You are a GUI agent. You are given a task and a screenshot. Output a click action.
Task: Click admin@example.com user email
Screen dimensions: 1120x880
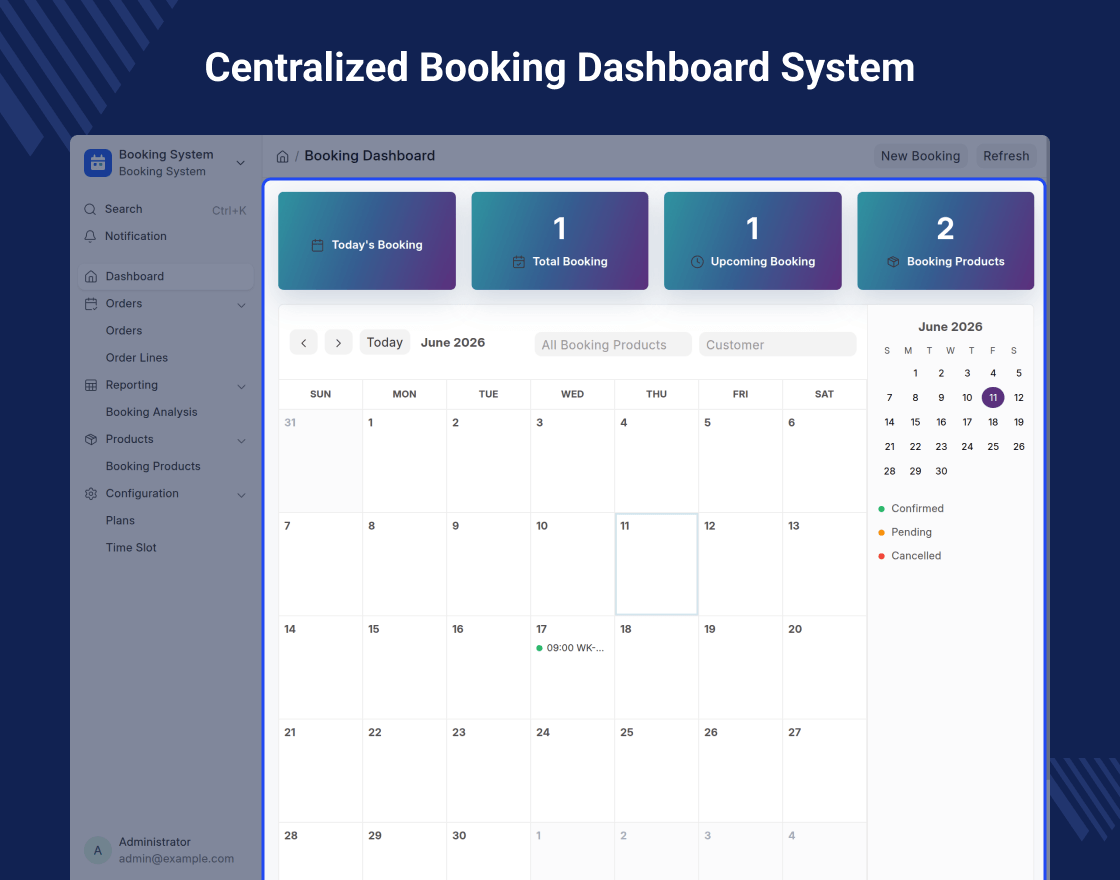[176, 859]
